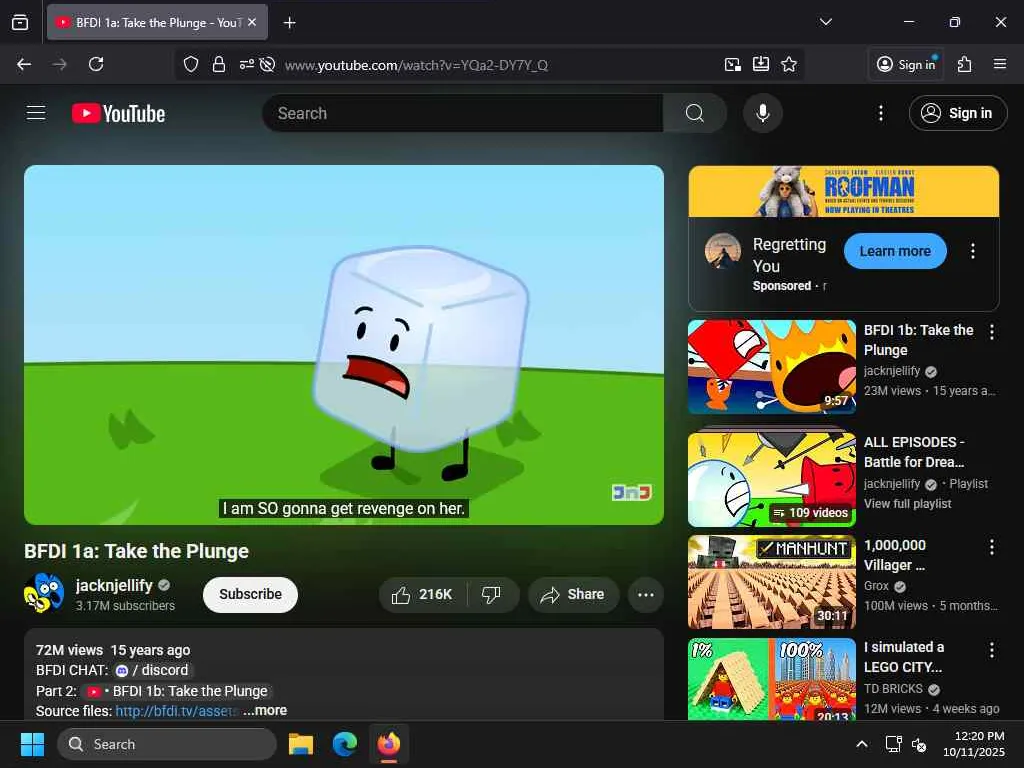Start voice search with microphone icon
This screenshot has width=1024, height=768.
(x=762, y=113)
